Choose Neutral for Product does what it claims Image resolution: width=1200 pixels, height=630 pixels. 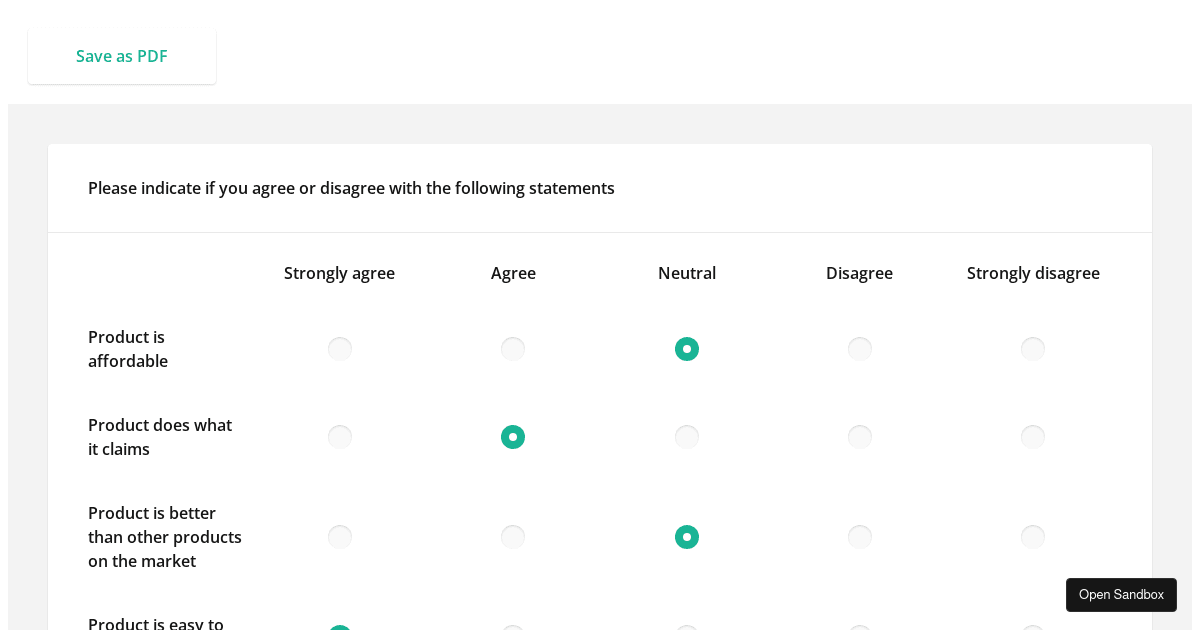click(687, 437)
